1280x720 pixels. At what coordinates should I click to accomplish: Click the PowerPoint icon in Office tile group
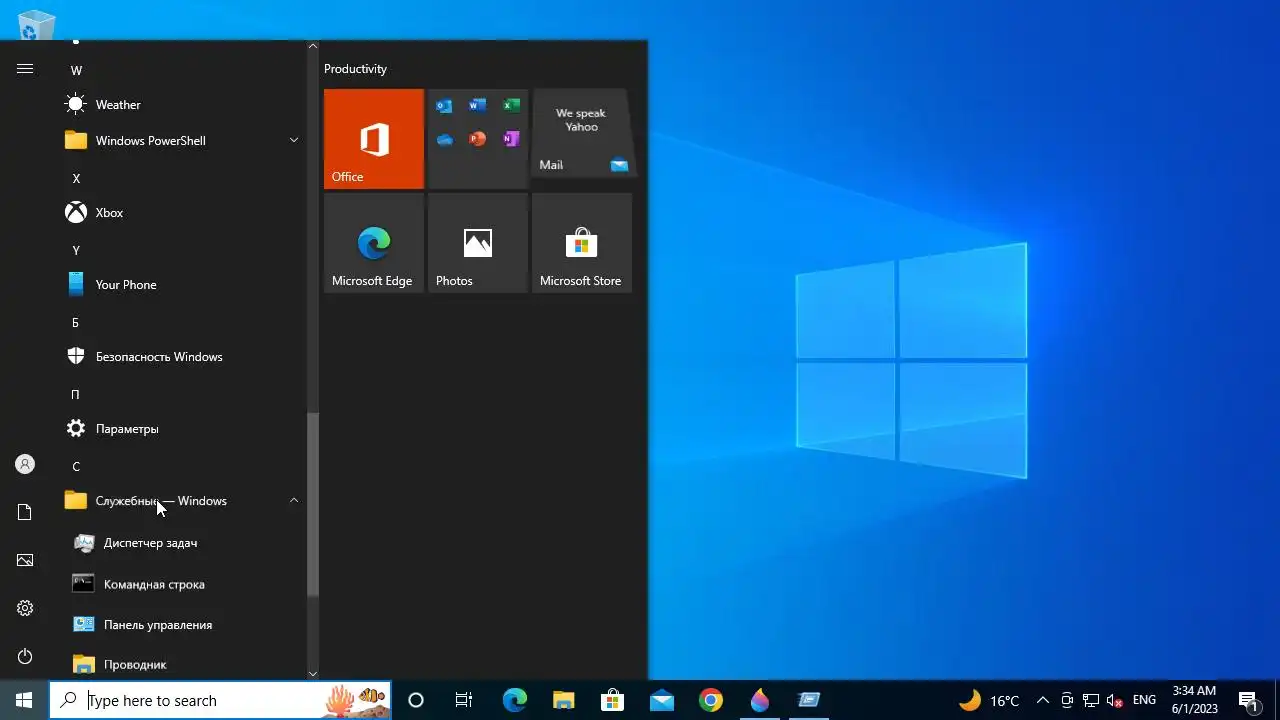coord(477,139)
